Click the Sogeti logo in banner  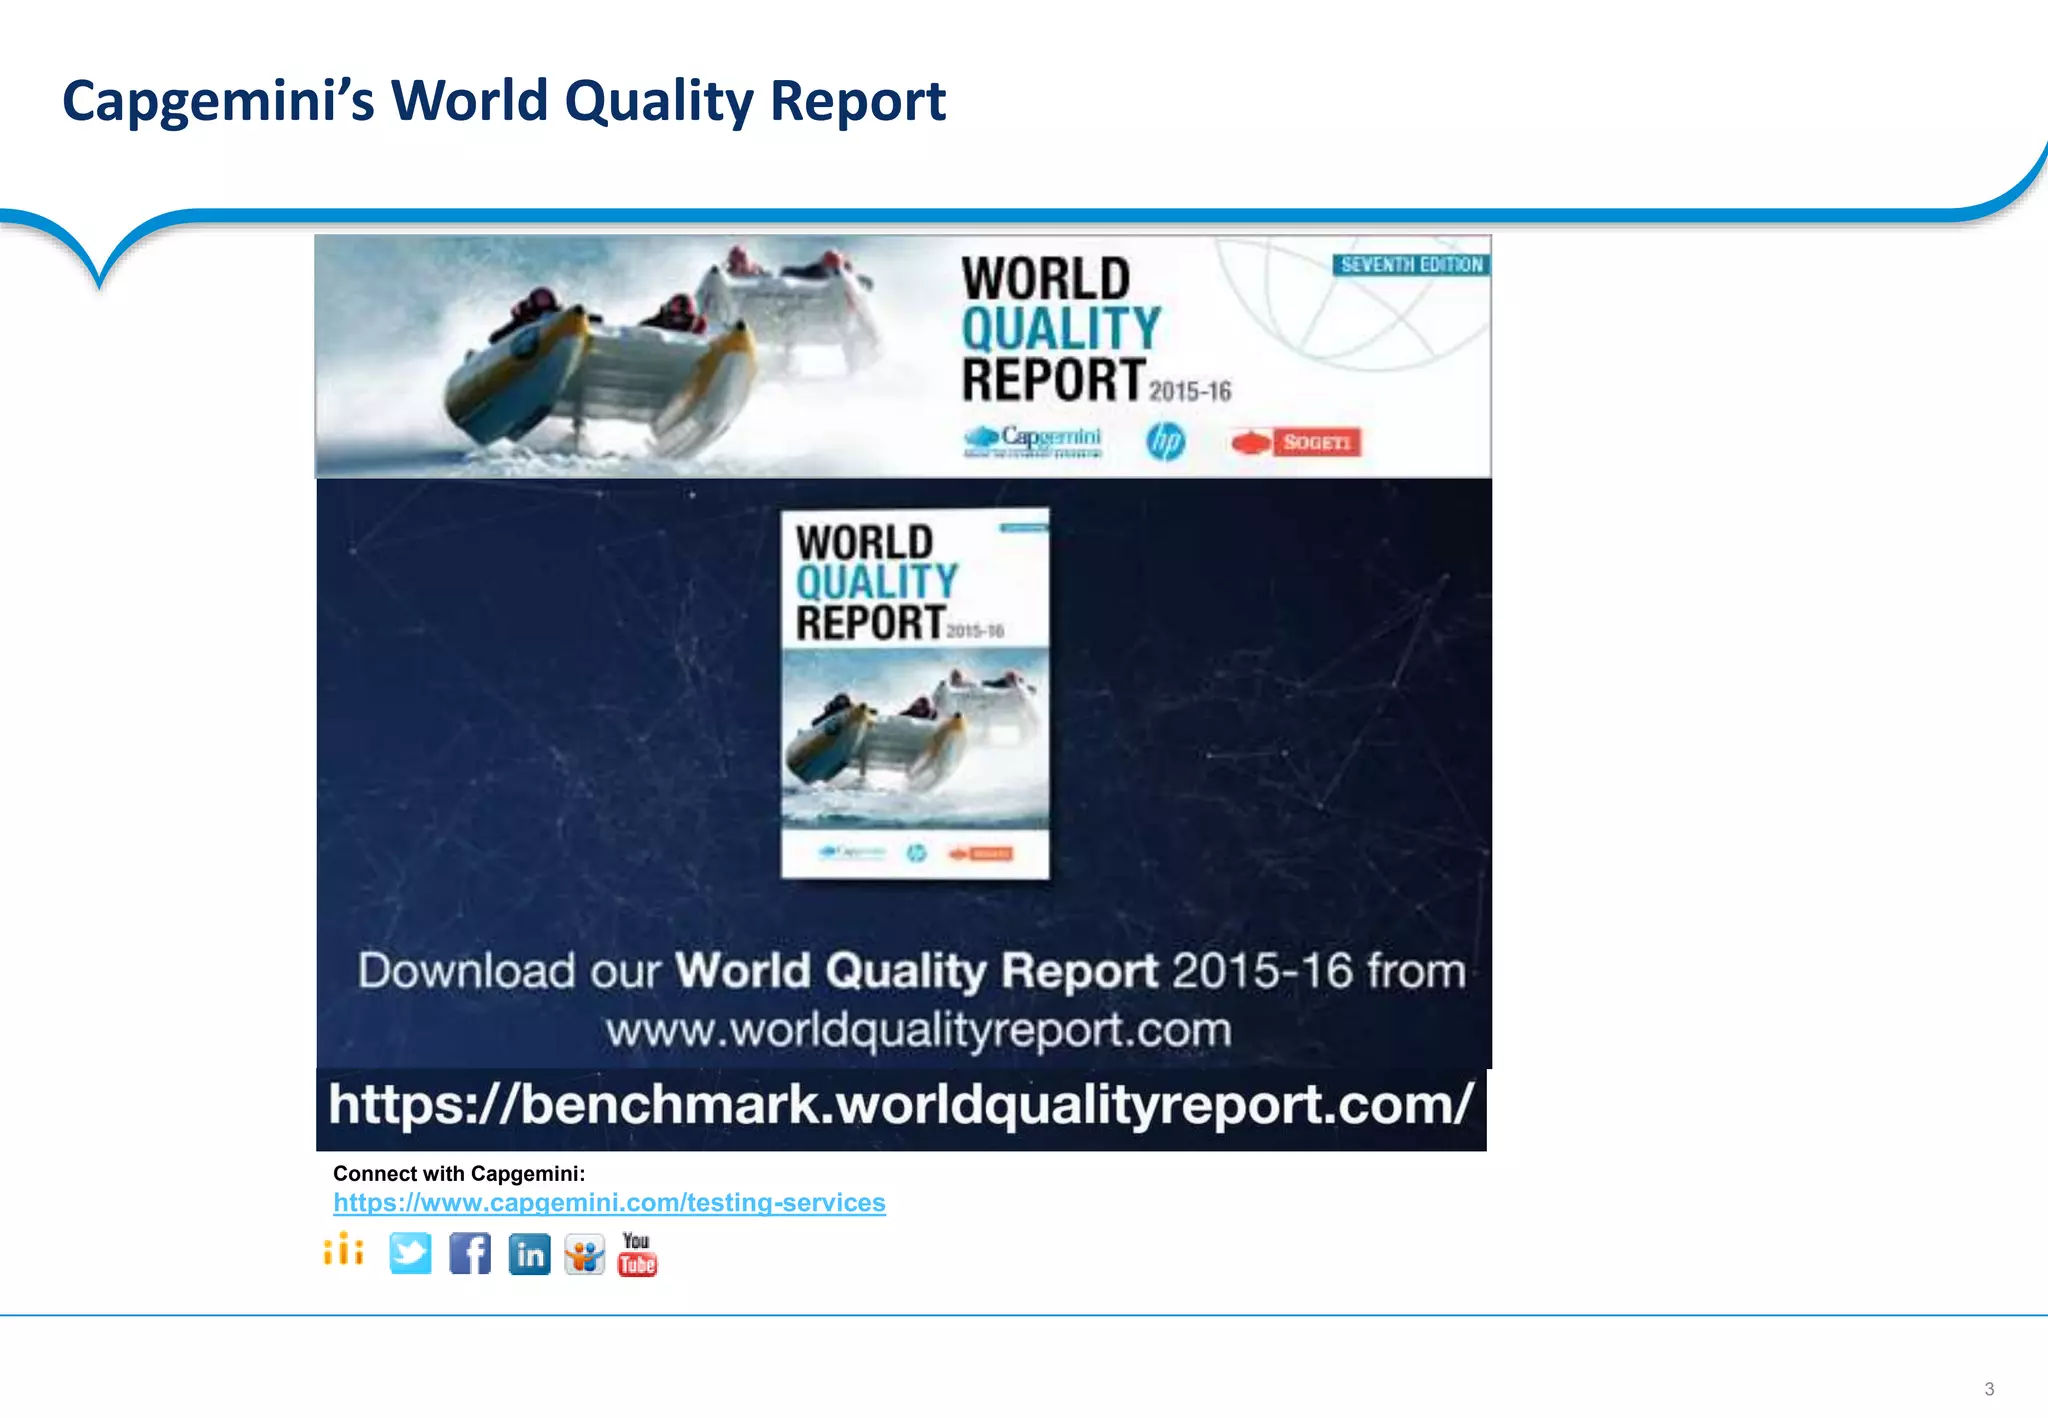(1296, 442)
